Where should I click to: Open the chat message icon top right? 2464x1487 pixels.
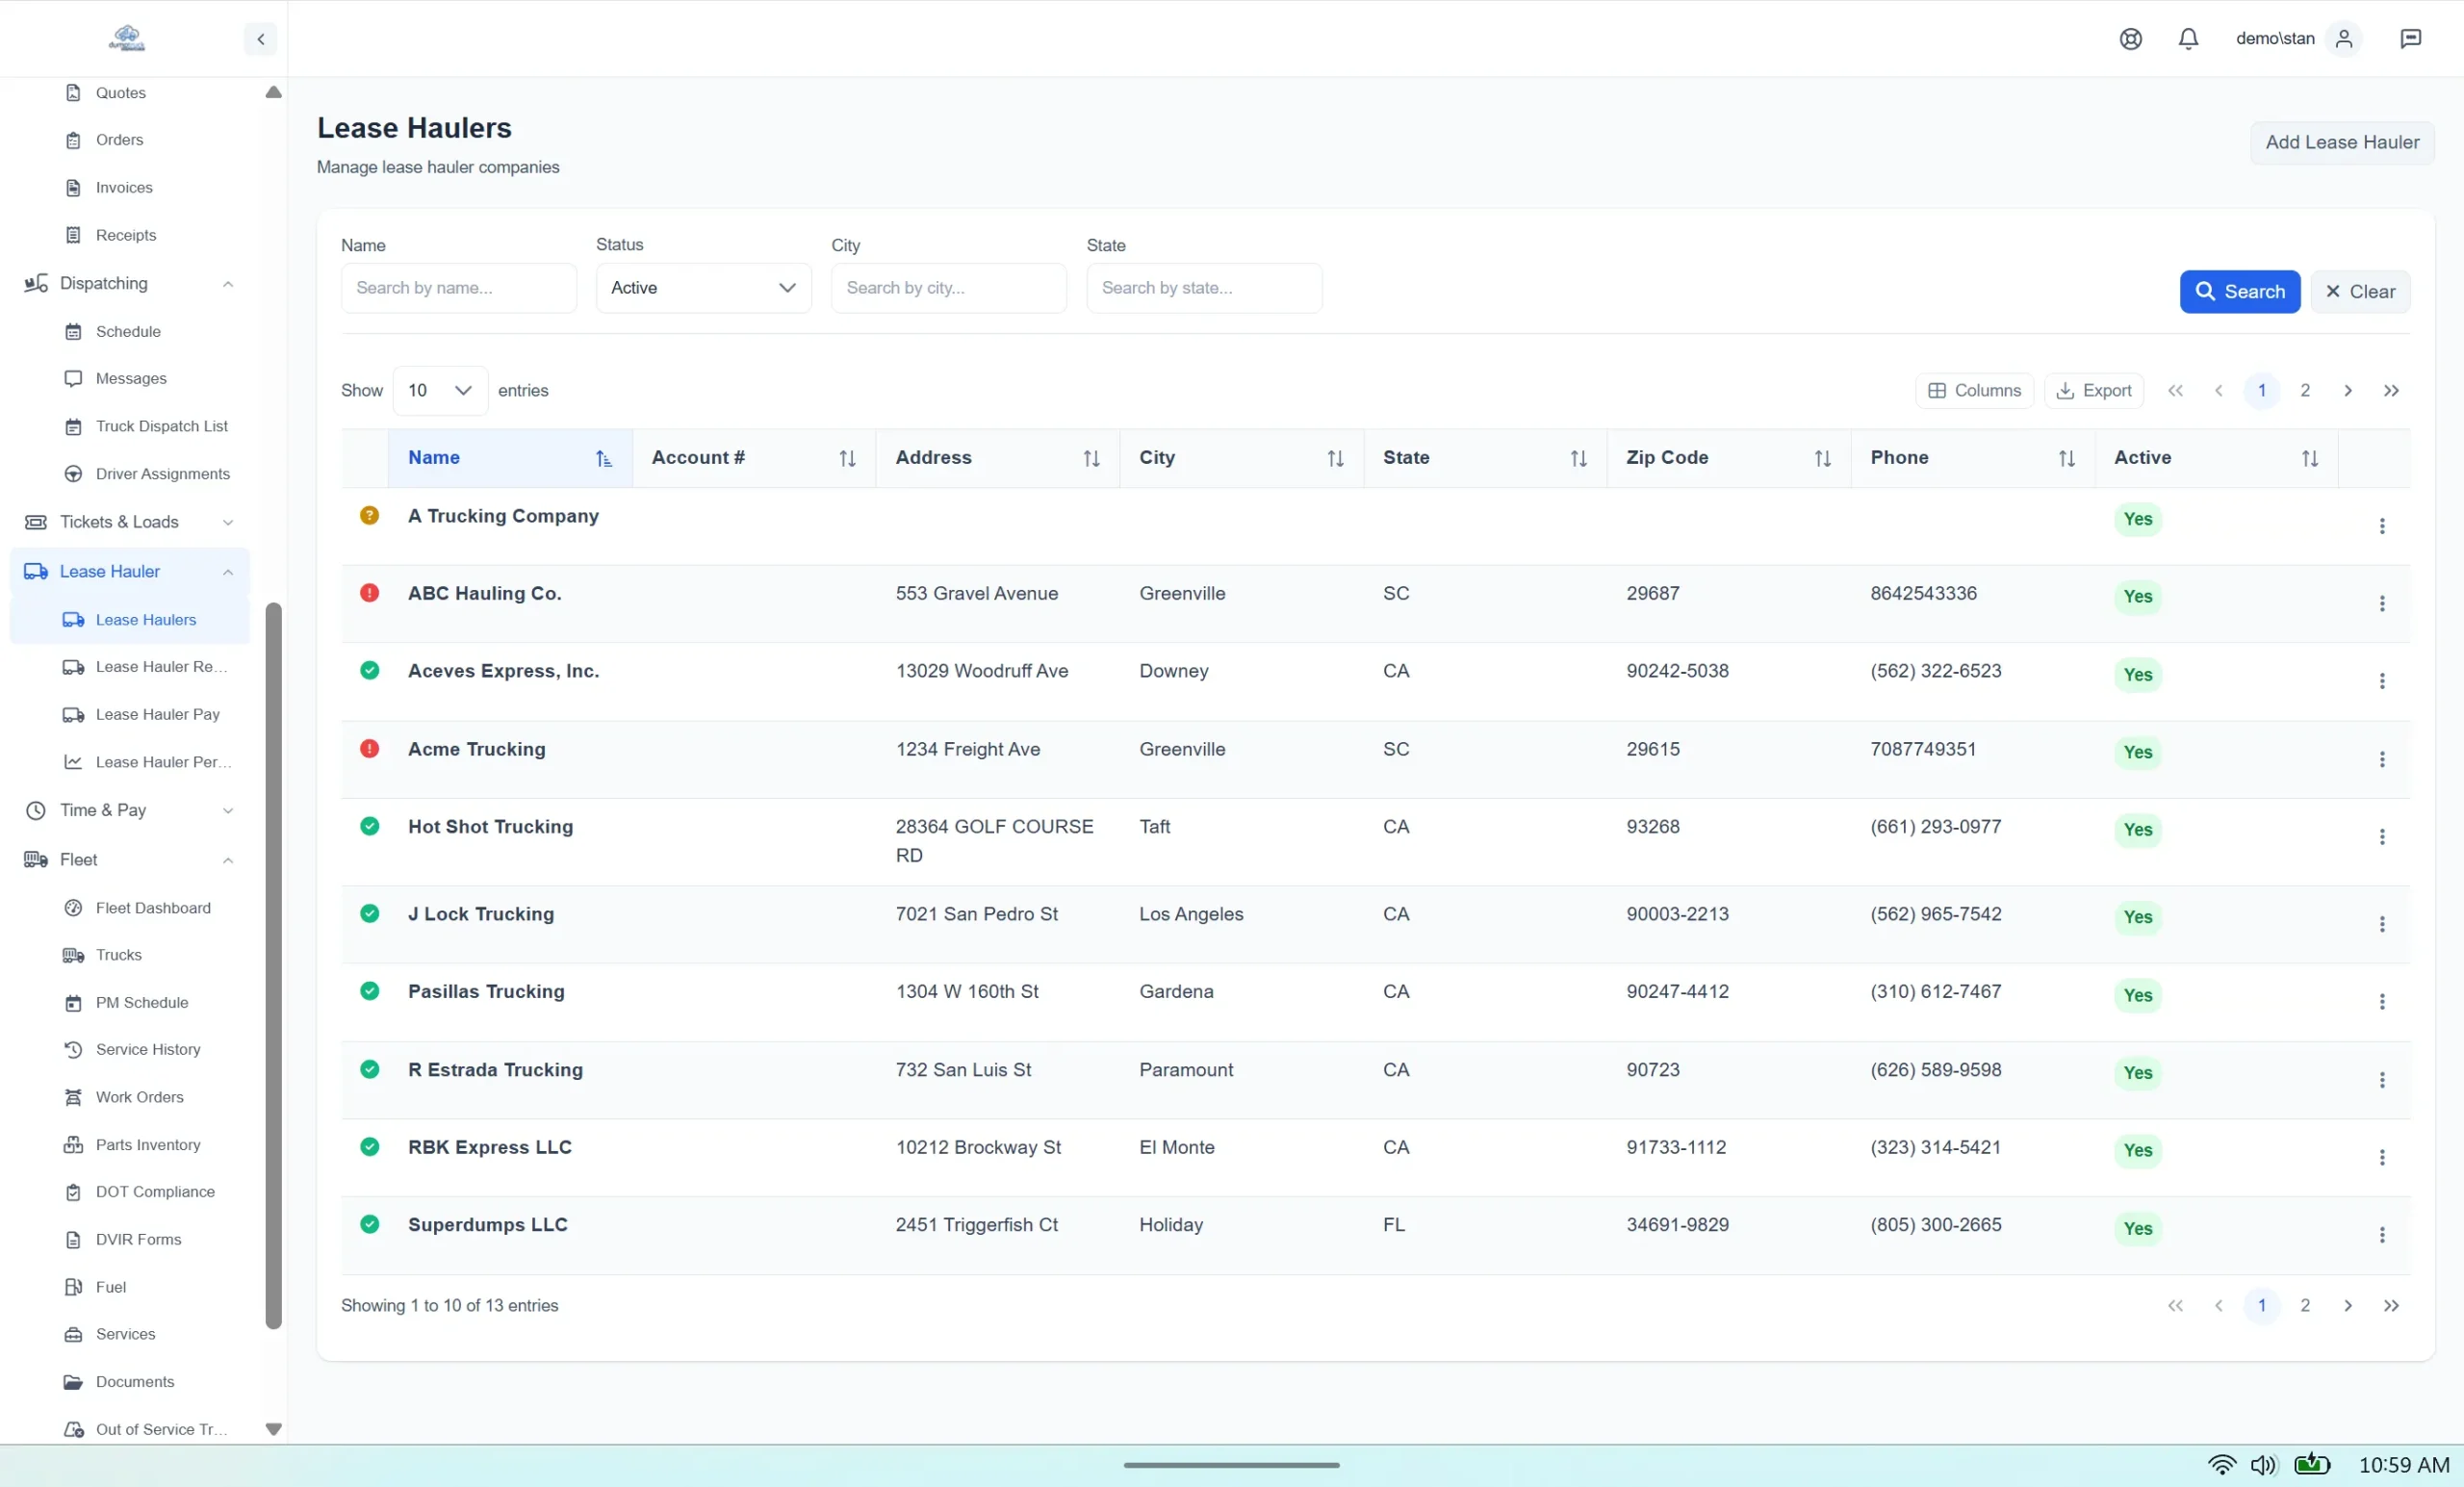pos(2410,38)
